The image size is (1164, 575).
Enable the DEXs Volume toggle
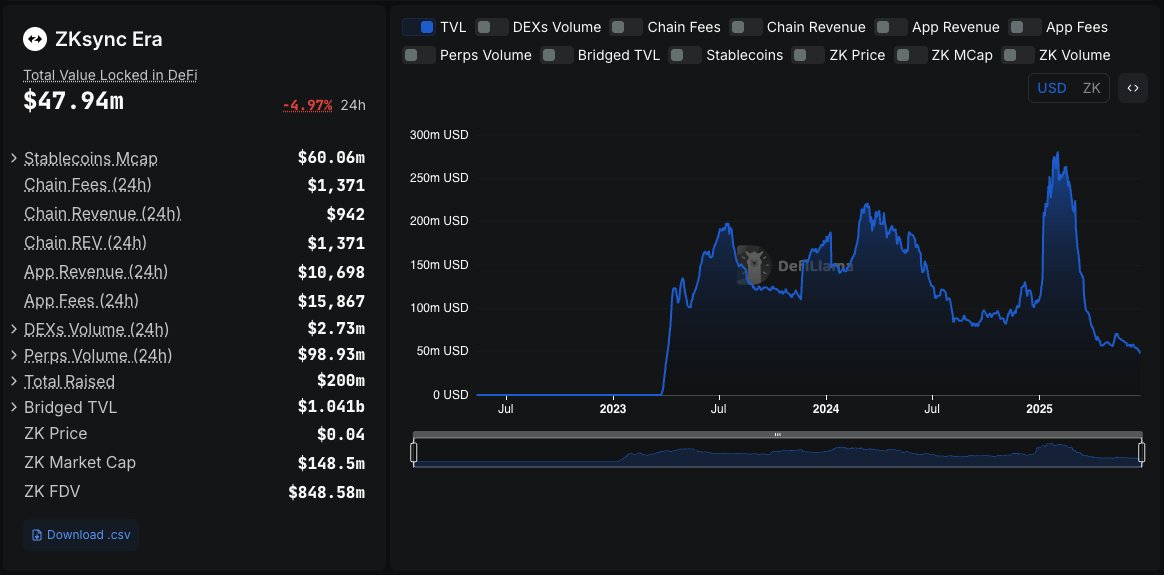click(491, 27)
